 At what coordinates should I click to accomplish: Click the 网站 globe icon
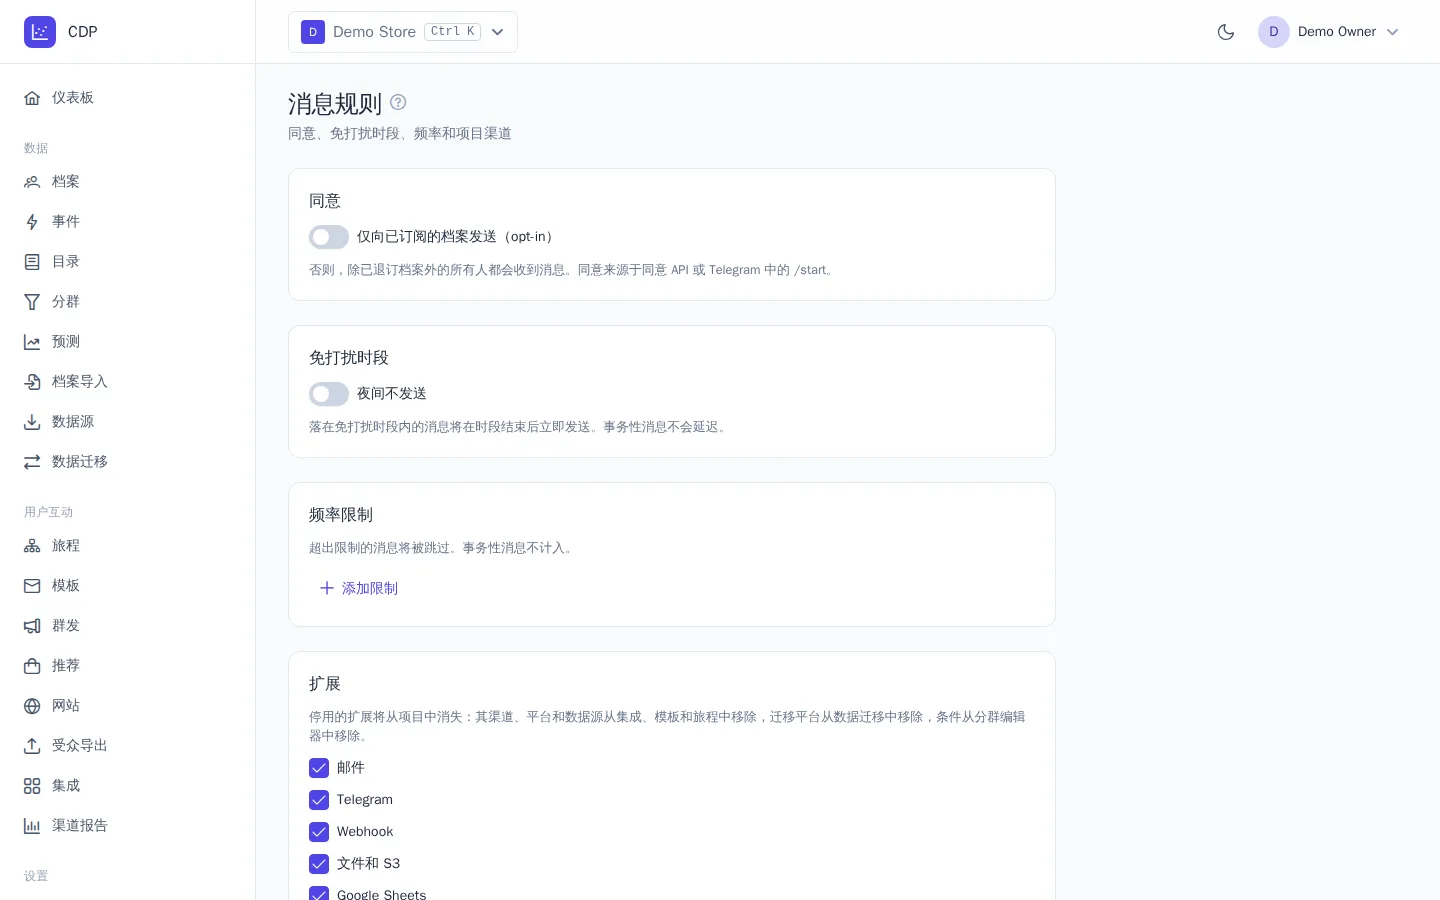pos(32,706)
